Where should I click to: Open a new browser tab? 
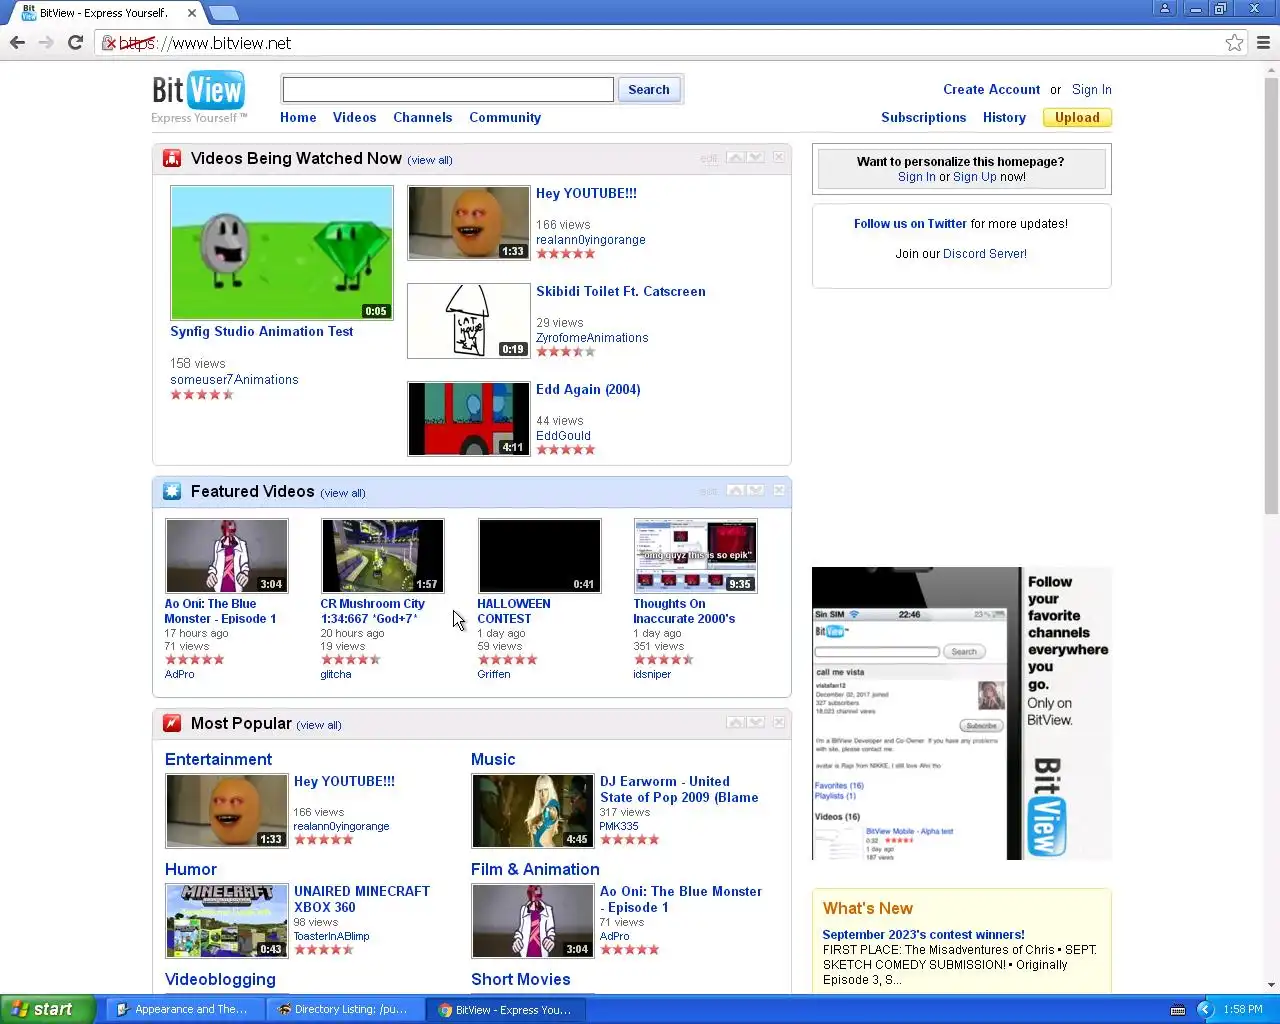[x=223, y=13]
